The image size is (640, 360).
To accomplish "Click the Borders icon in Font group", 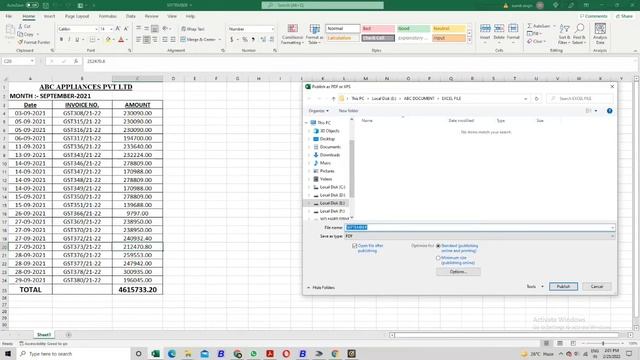I will 92,40.
